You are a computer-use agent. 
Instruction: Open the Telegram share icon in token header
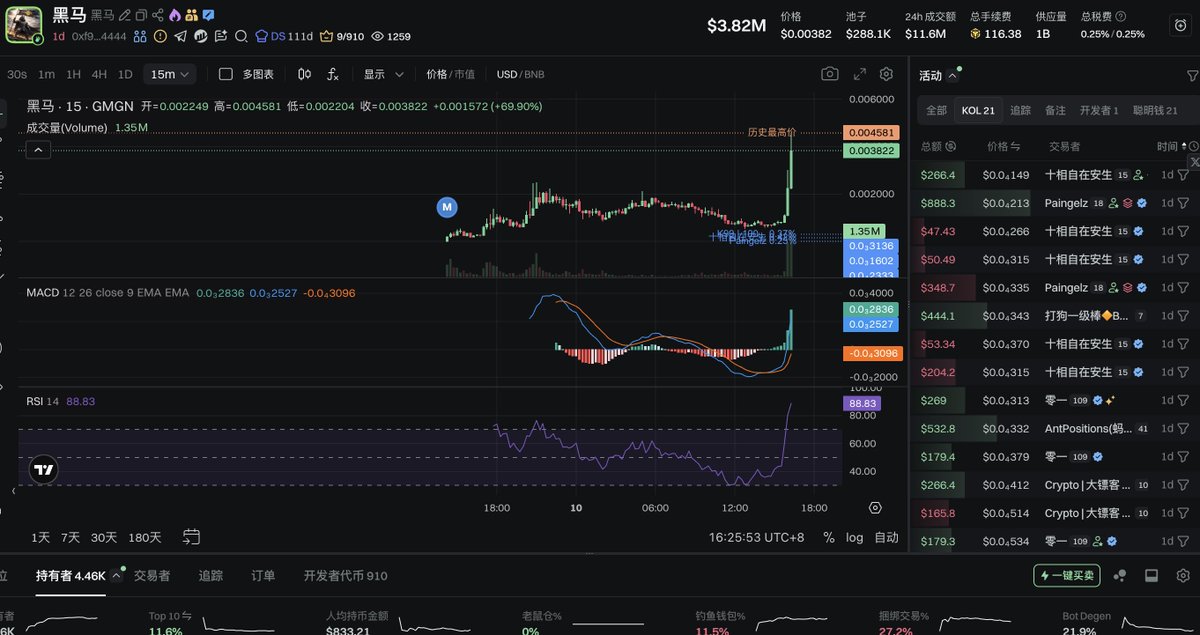[180, 36]
